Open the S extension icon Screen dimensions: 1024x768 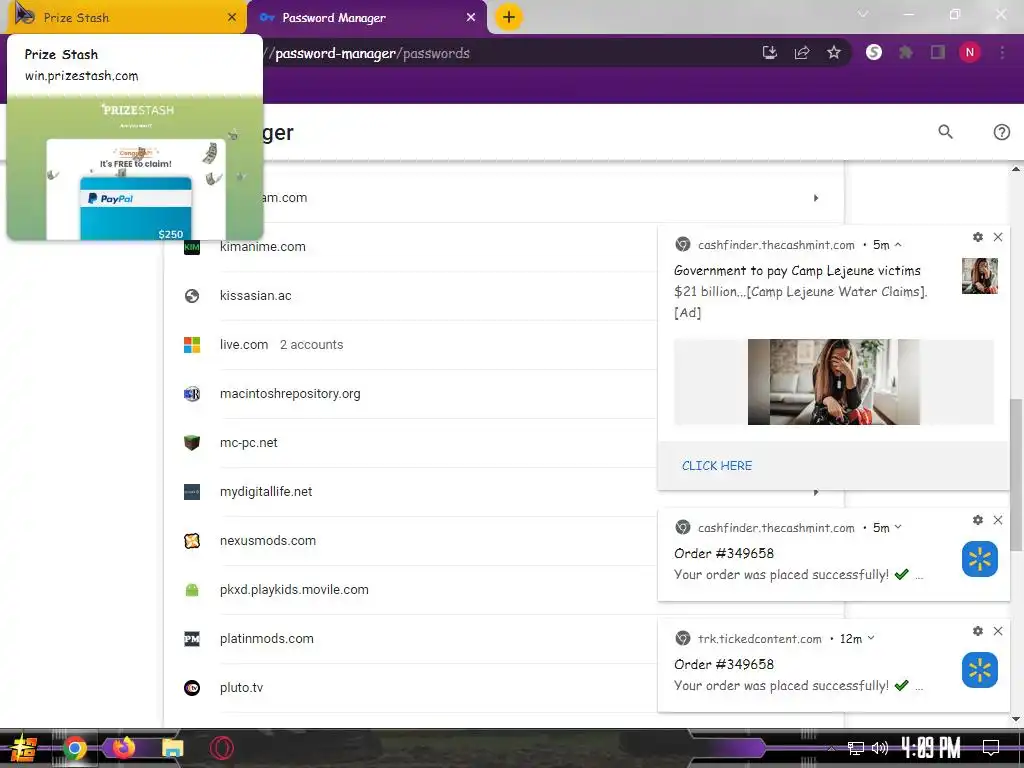click(874, 52)
